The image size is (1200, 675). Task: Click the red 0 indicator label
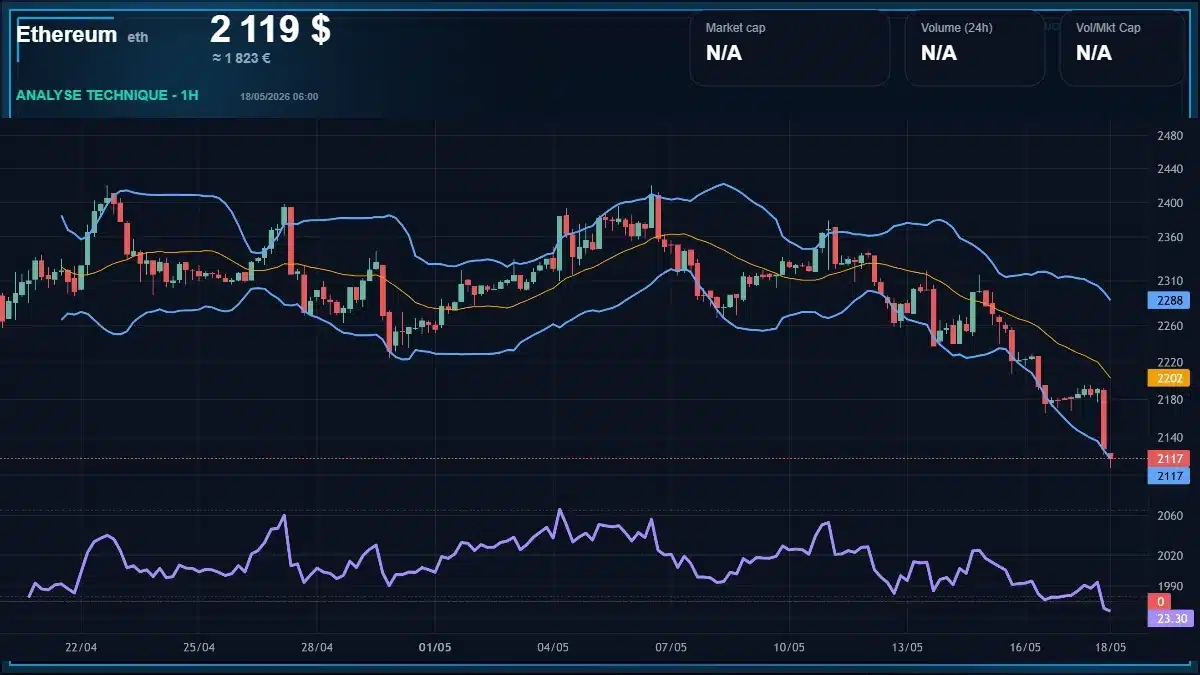click(x=1159, y=602)
